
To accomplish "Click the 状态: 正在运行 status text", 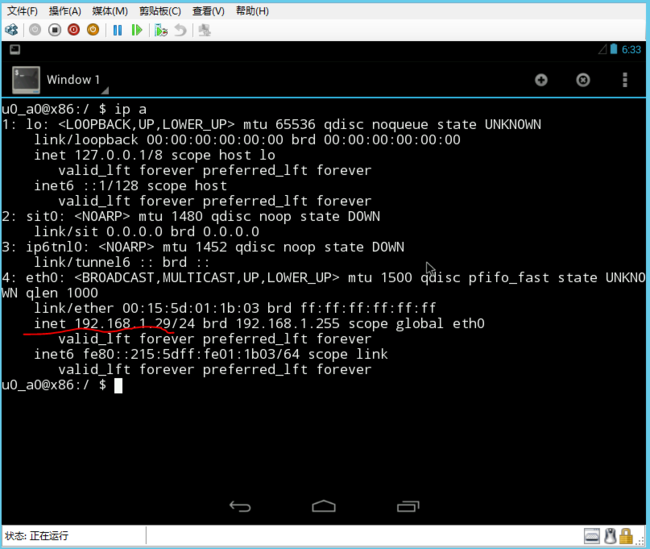I will click(36, 536).
